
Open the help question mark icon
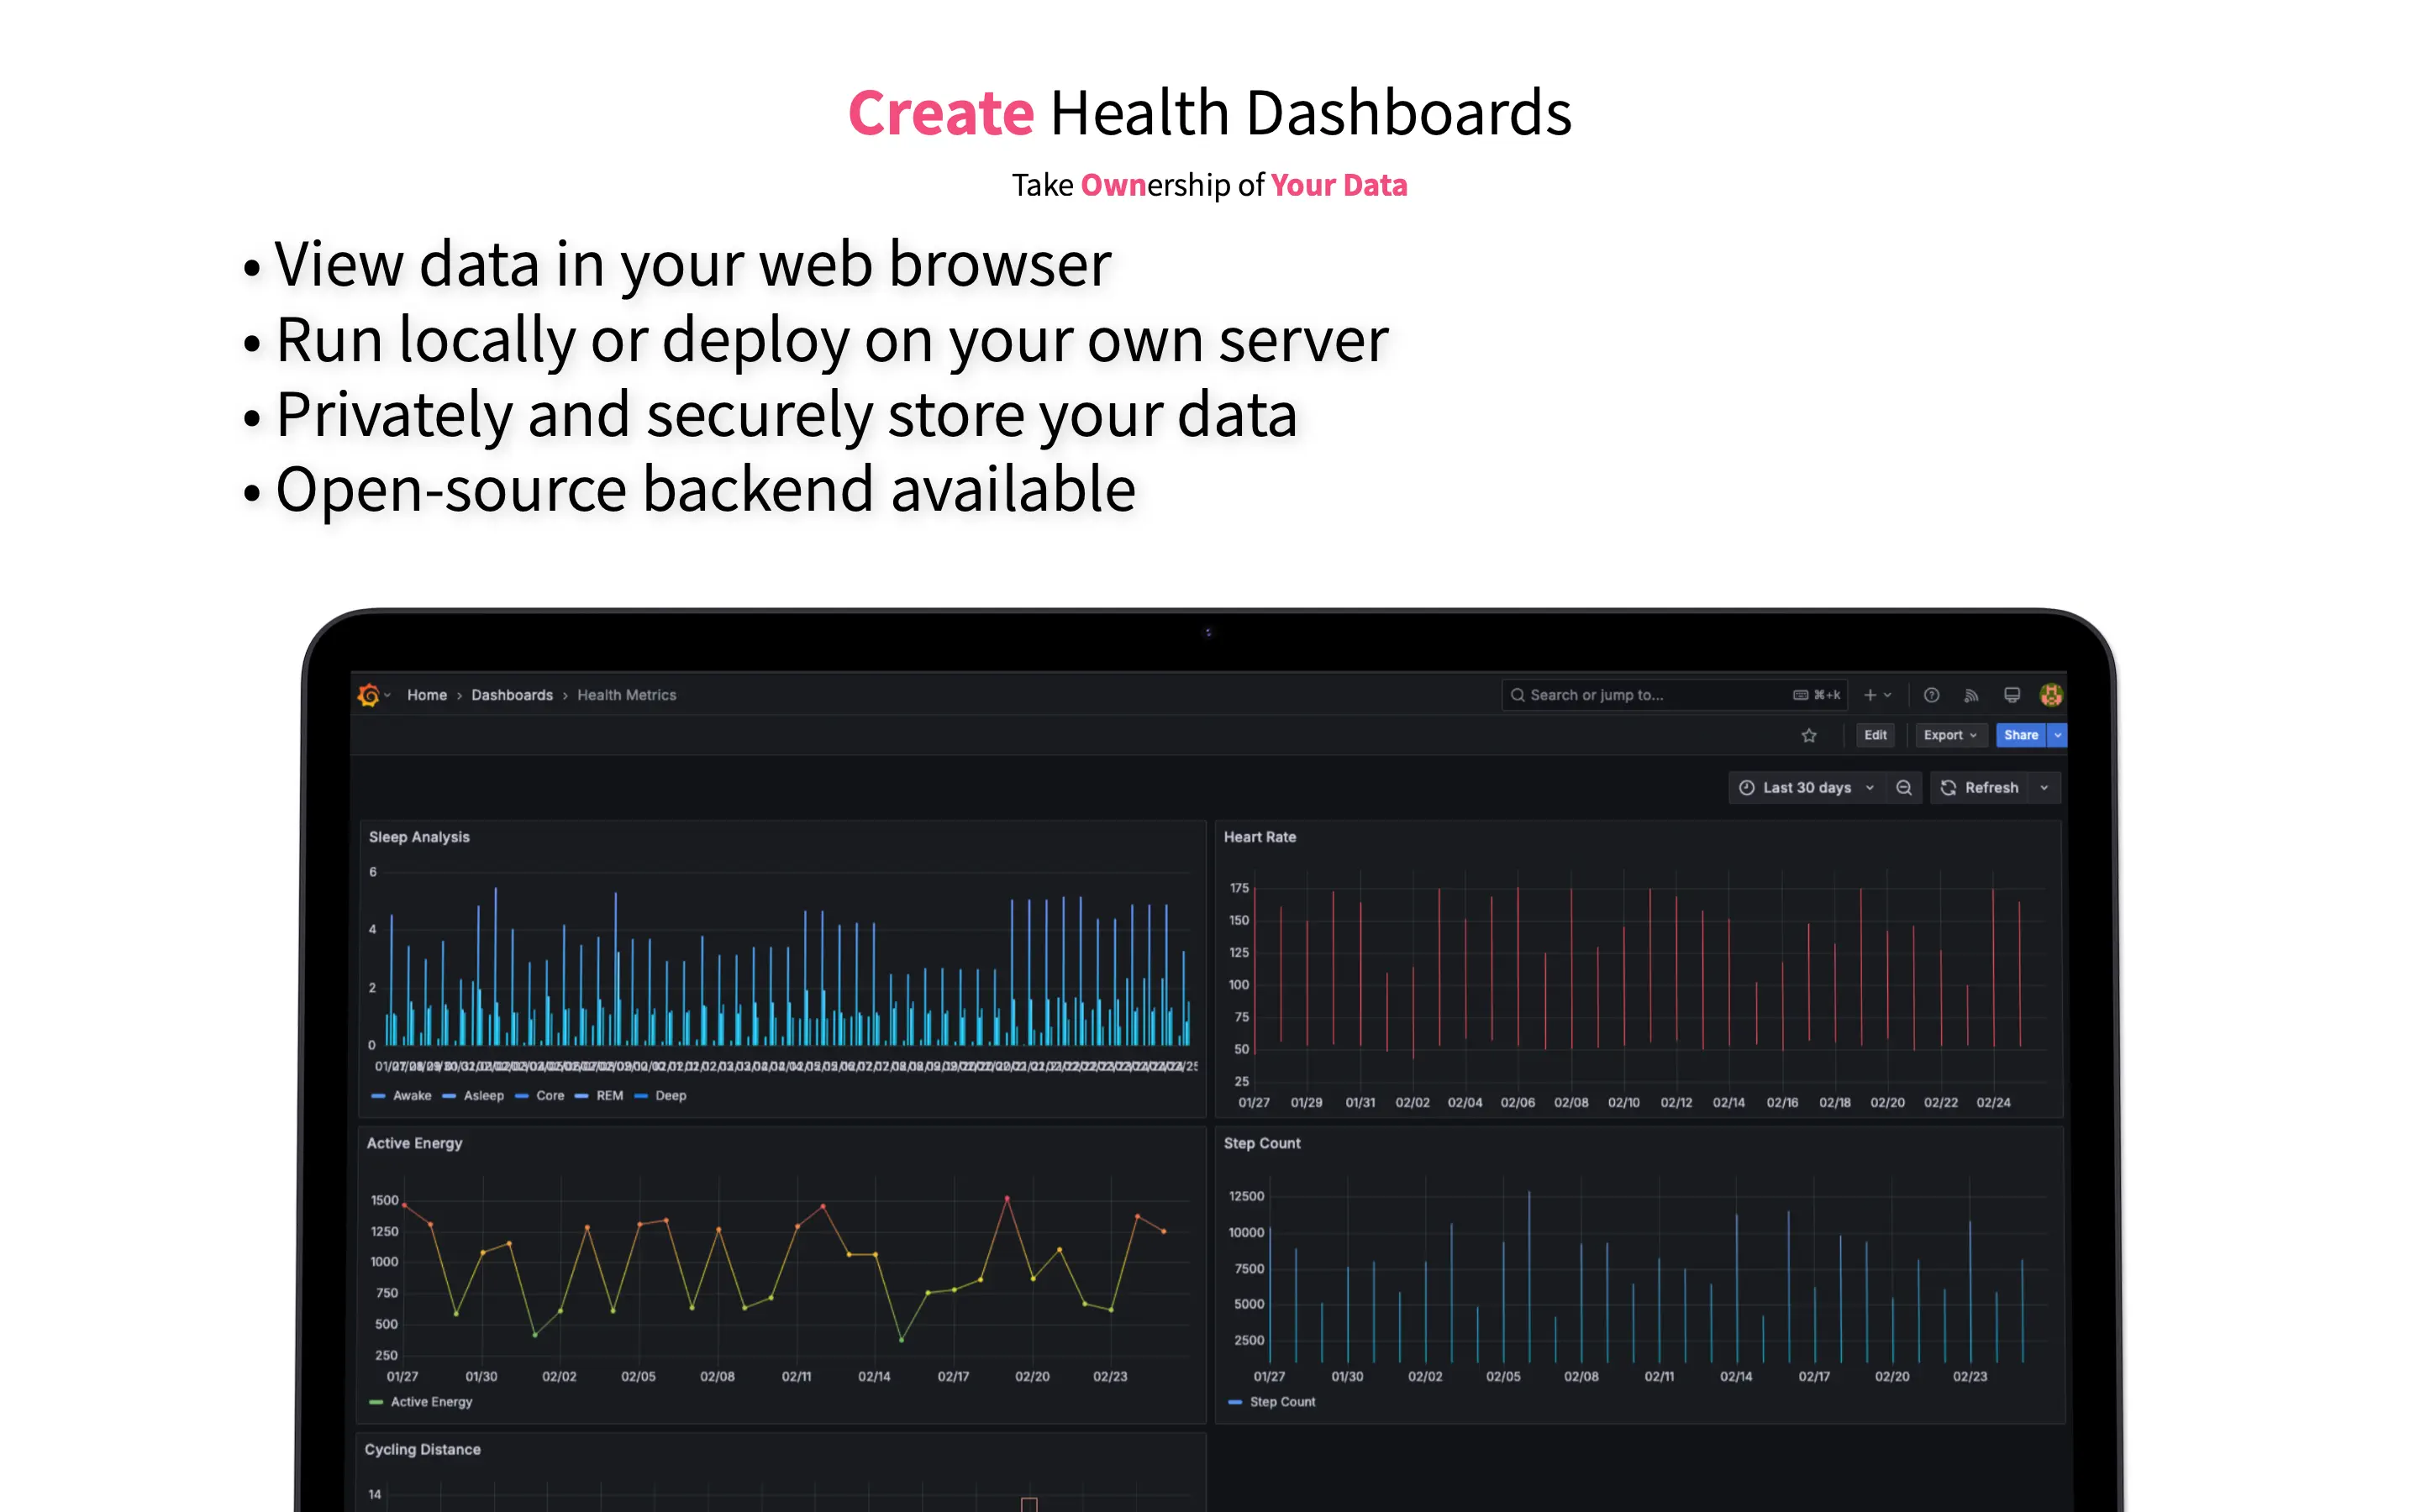pyautogui.click(x=1931, y=695)
